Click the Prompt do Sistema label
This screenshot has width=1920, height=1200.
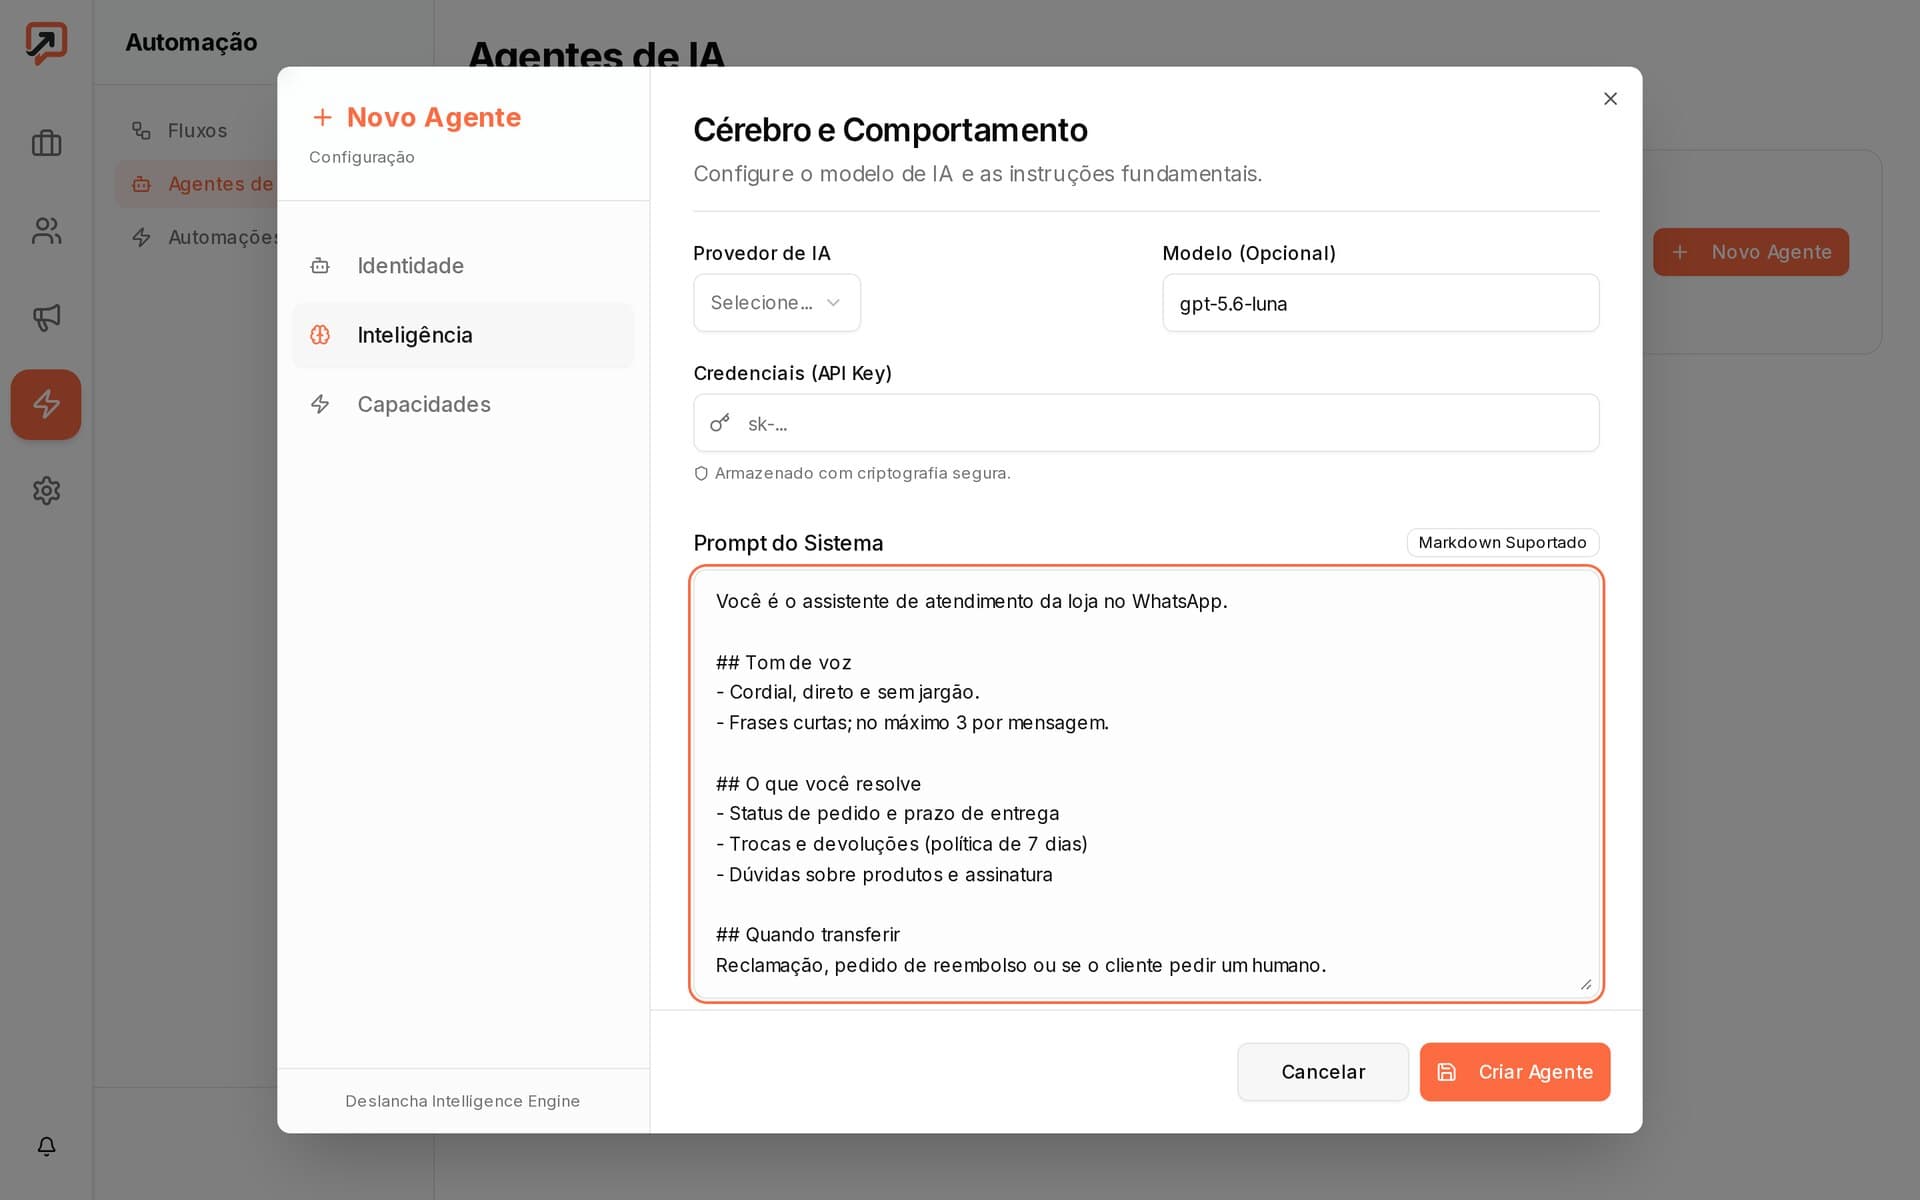[x=788, y=543]
